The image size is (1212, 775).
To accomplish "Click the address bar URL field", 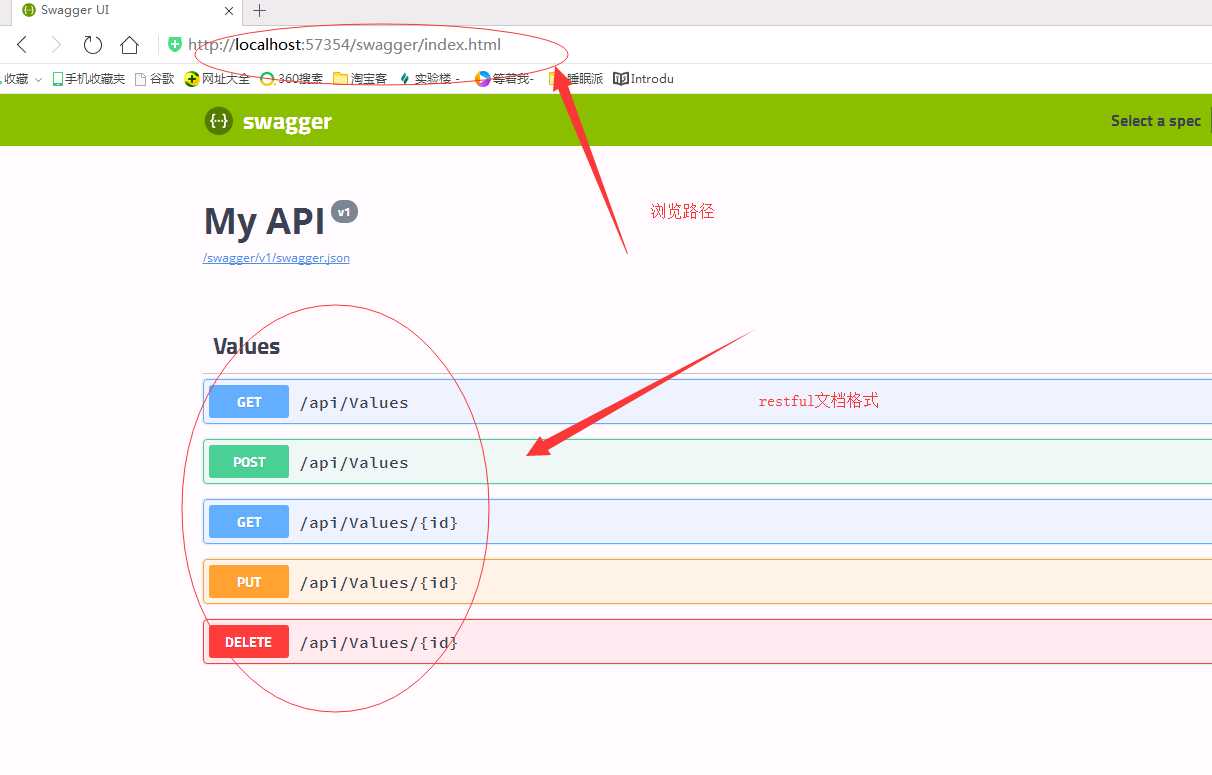I will 345,44.
